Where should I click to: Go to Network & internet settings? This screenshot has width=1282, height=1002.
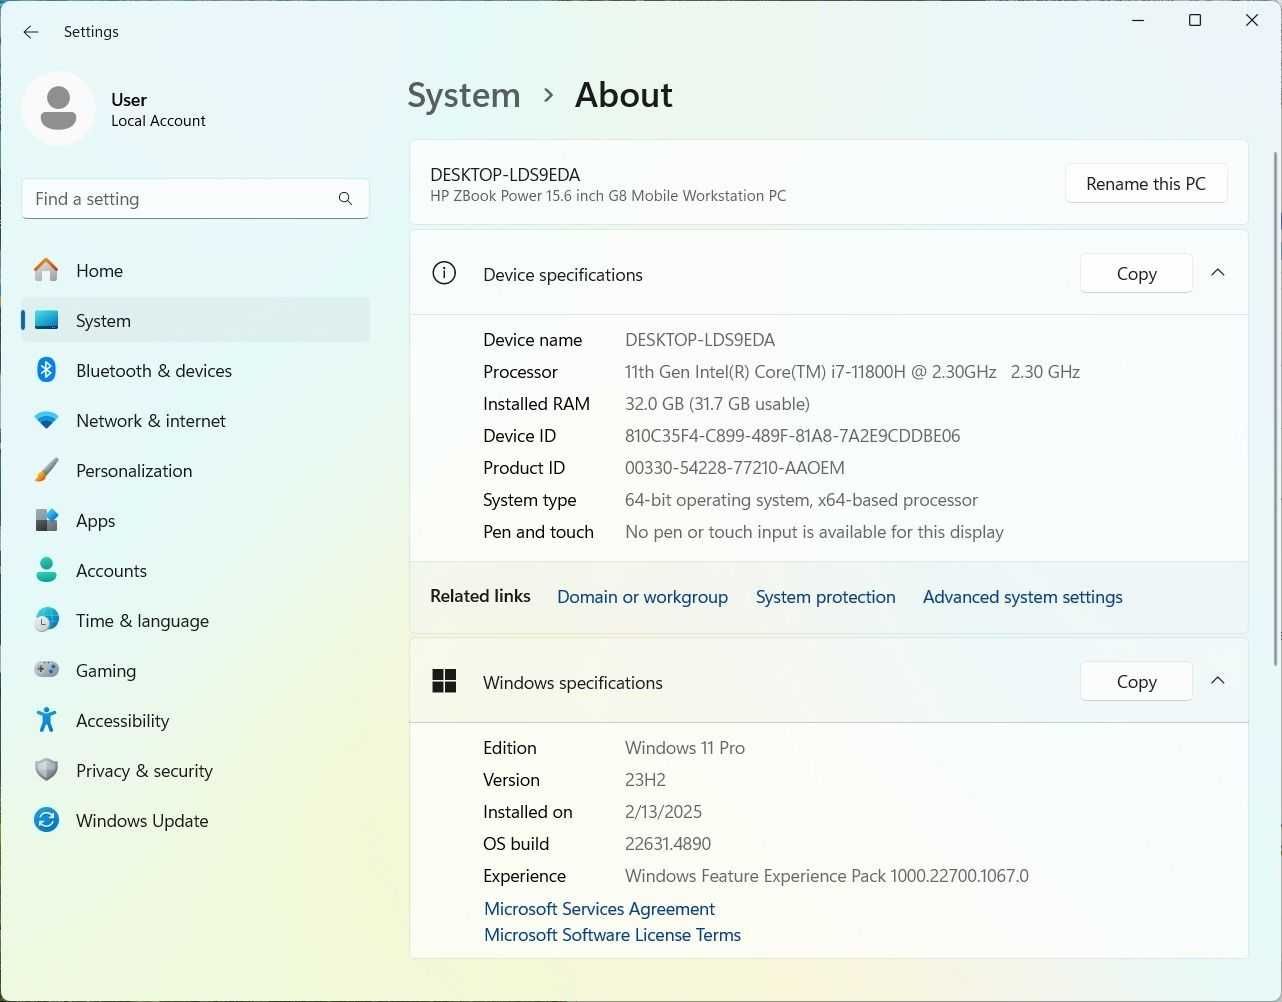pyautogui.click(x=196, y=420)
